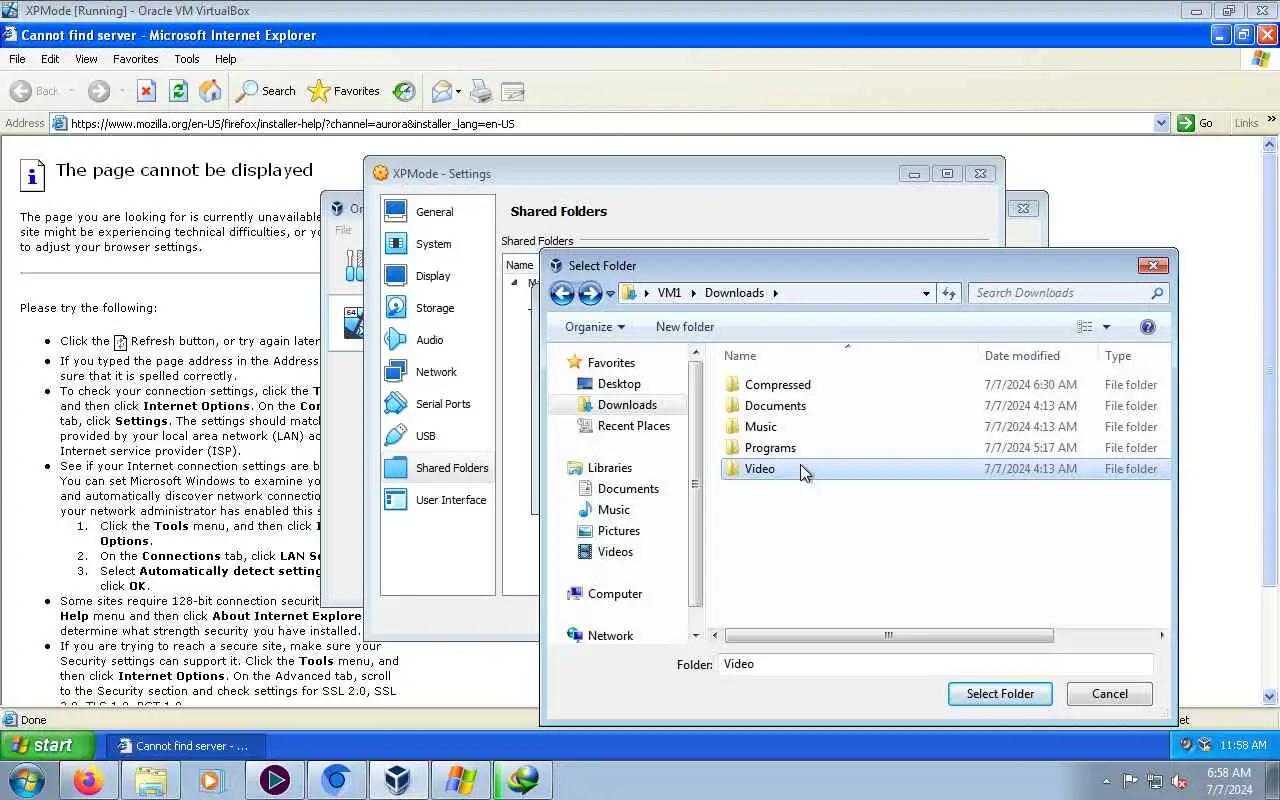Open the File menu in Internet Explorer
The width and height of the screenshot is (1280, 800).
coord(17,59)
